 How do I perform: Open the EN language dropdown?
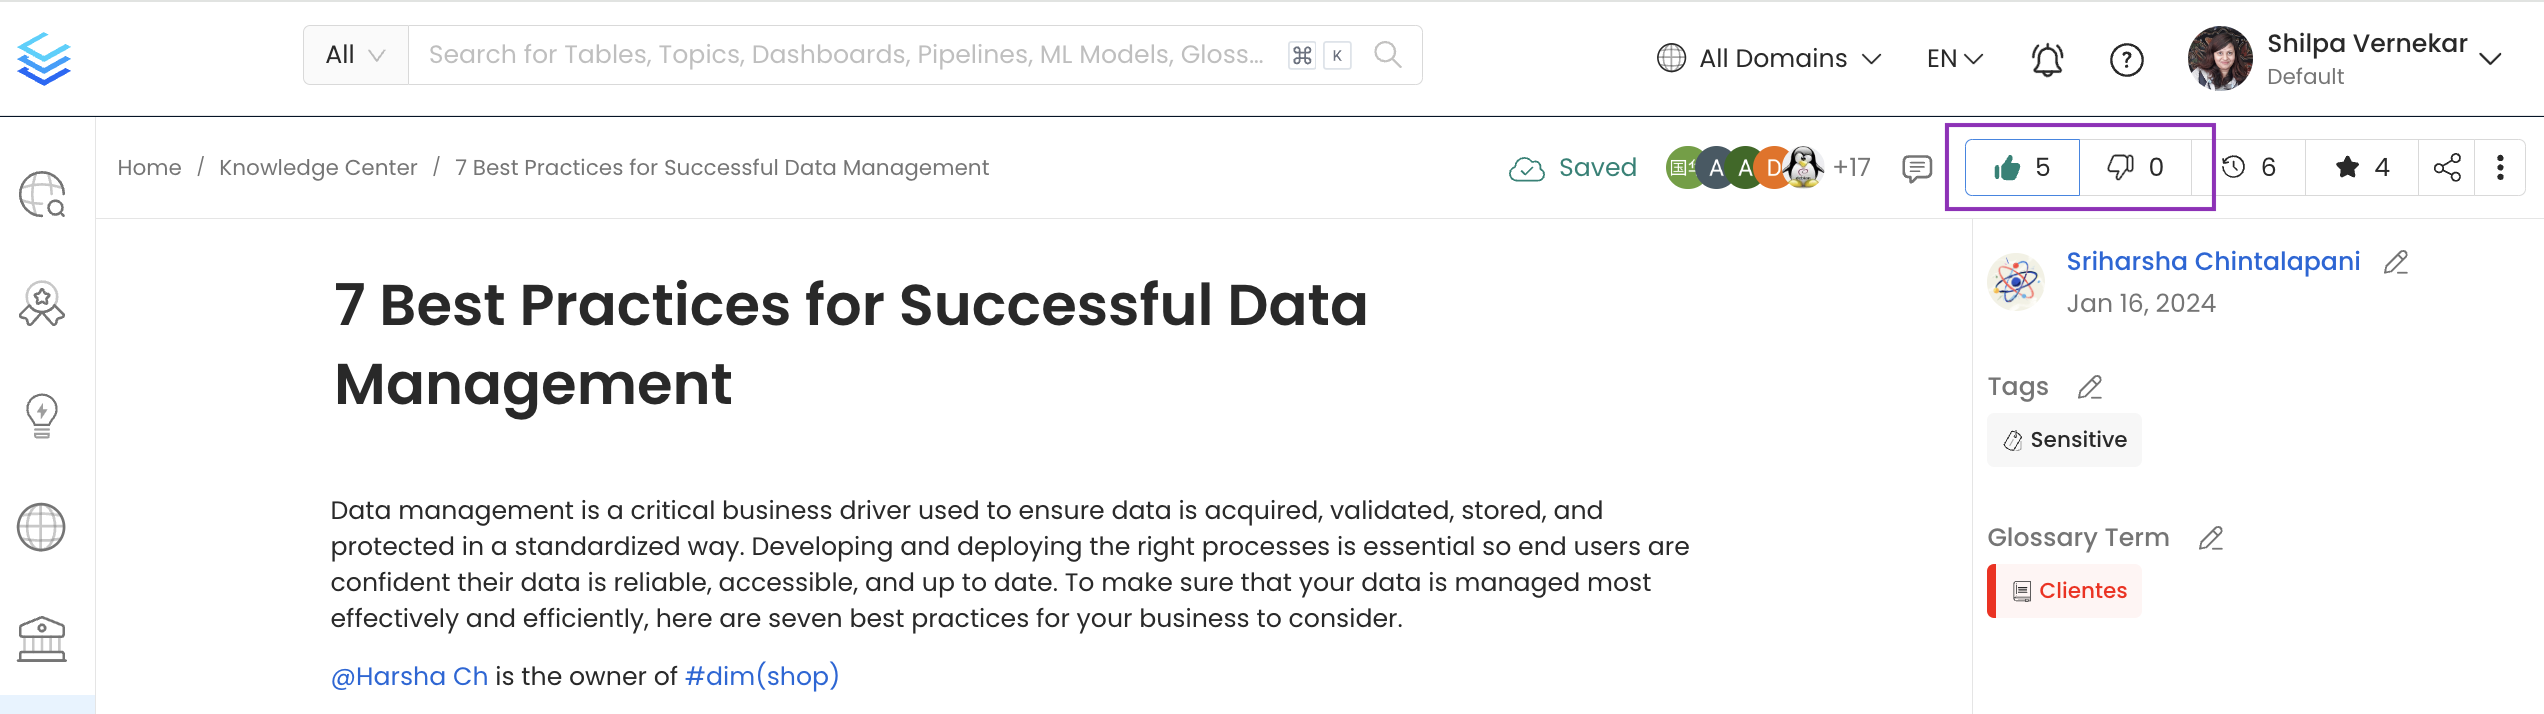1954,59
